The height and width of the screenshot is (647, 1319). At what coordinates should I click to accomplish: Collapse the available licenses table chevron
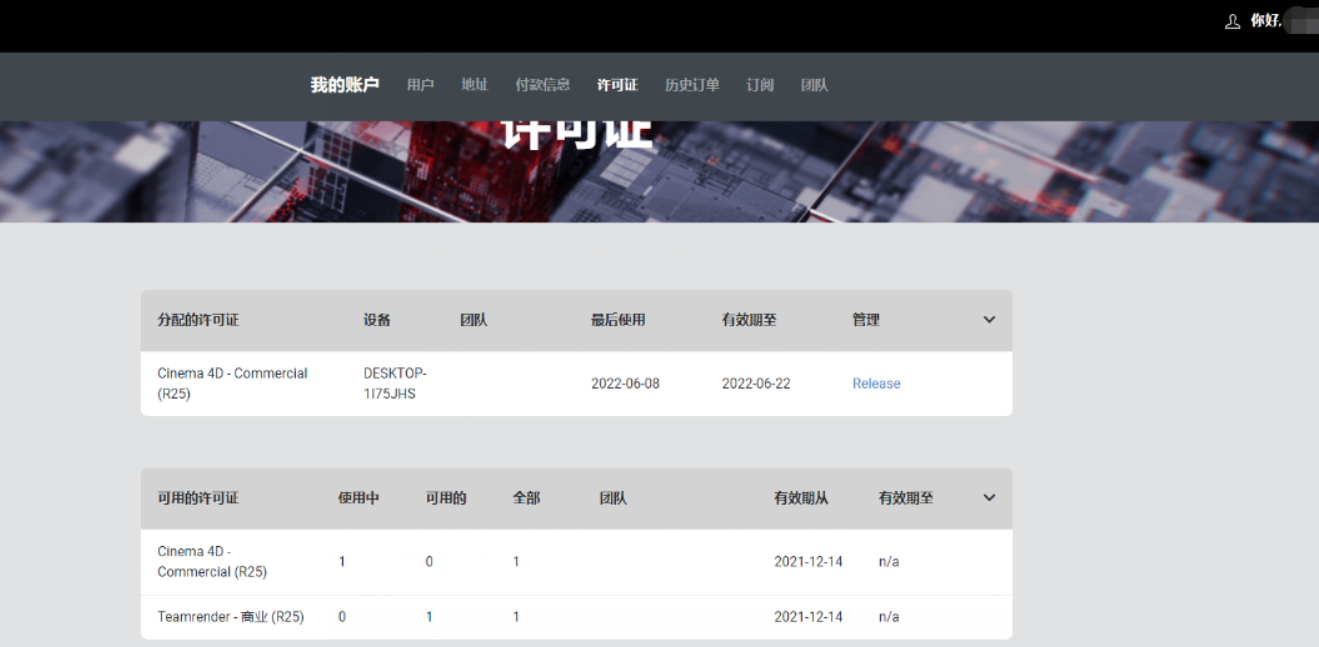[x=988, y=498]
